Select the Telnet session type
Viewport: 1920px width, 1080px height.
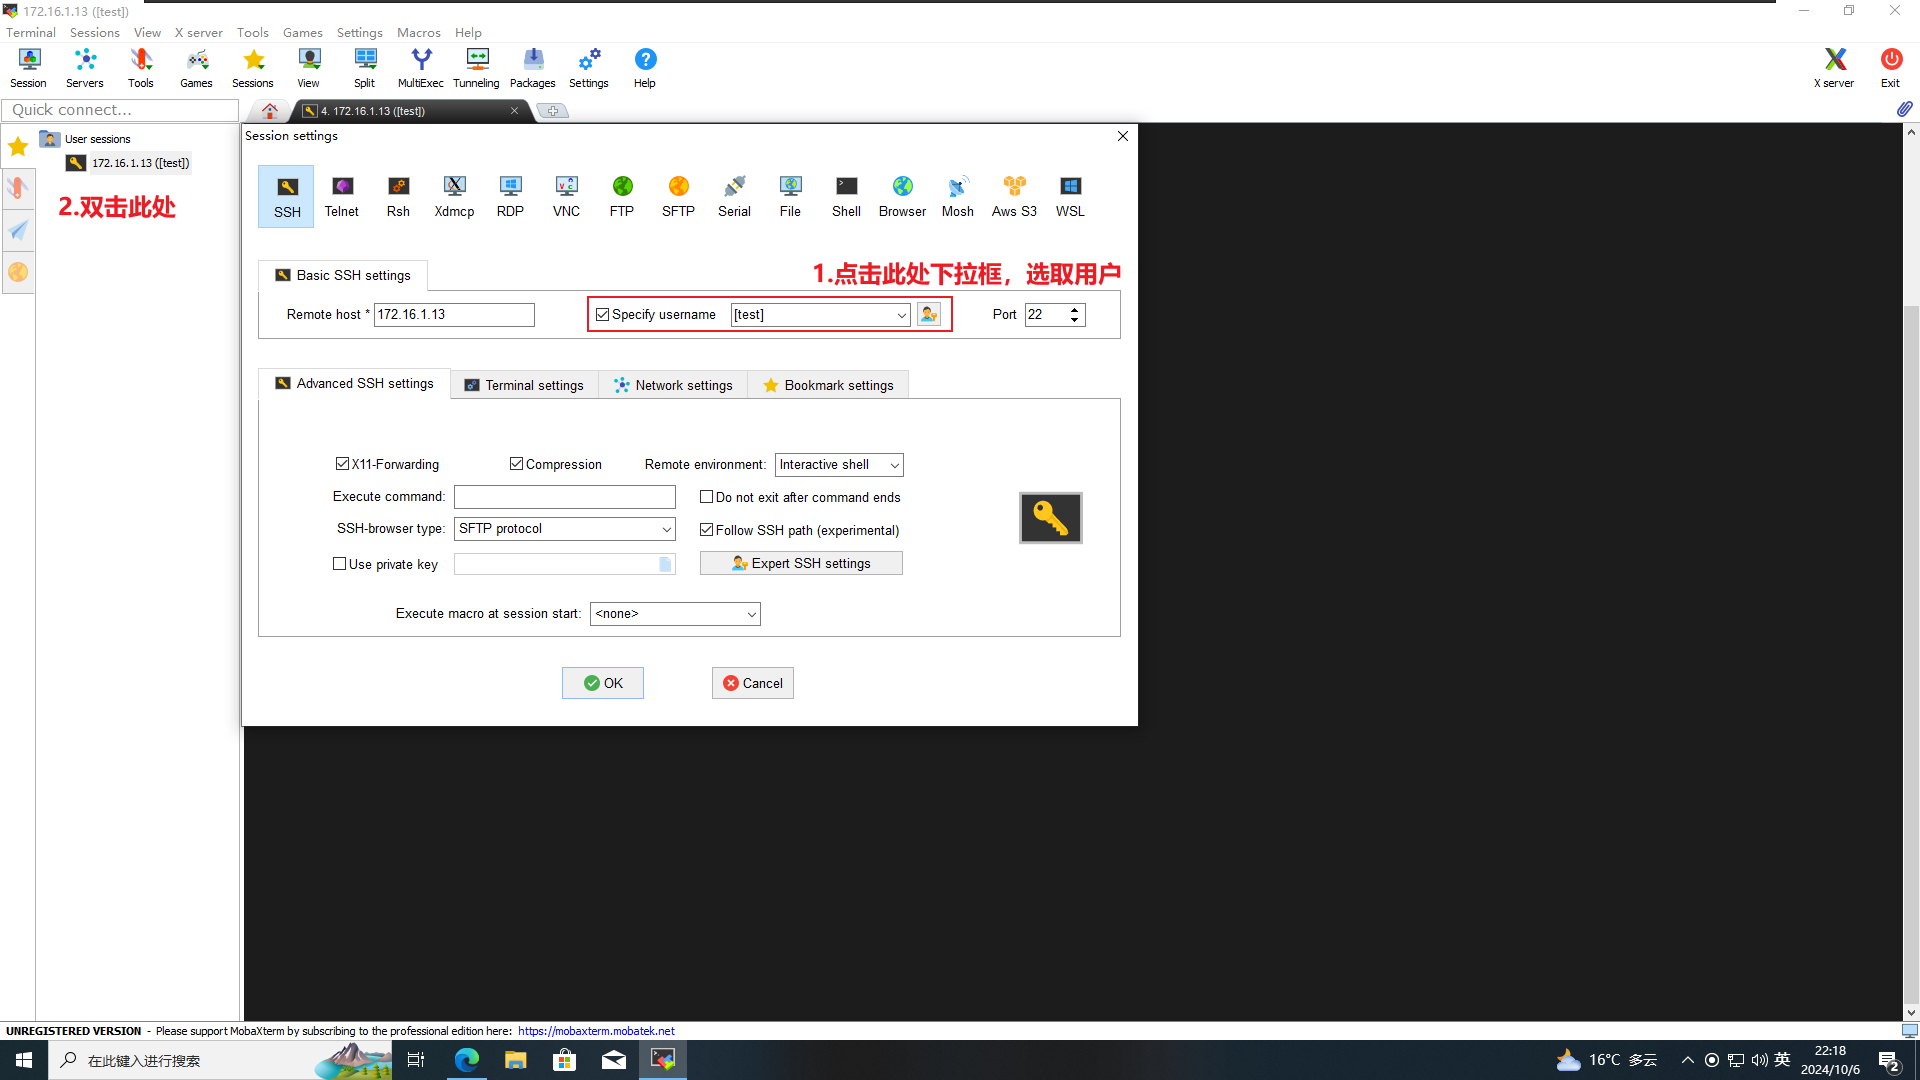(x=342, y=196)
